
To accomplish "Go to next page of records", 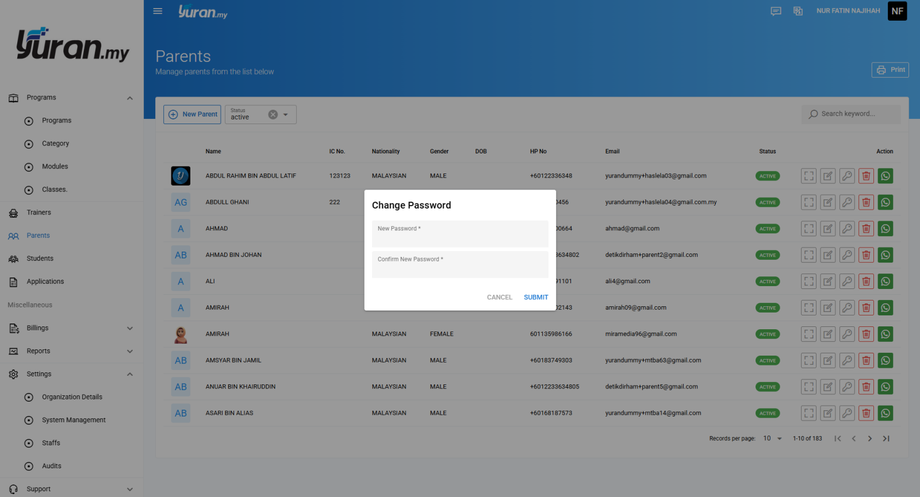I will pyautogui.click(x=869, y=439).
